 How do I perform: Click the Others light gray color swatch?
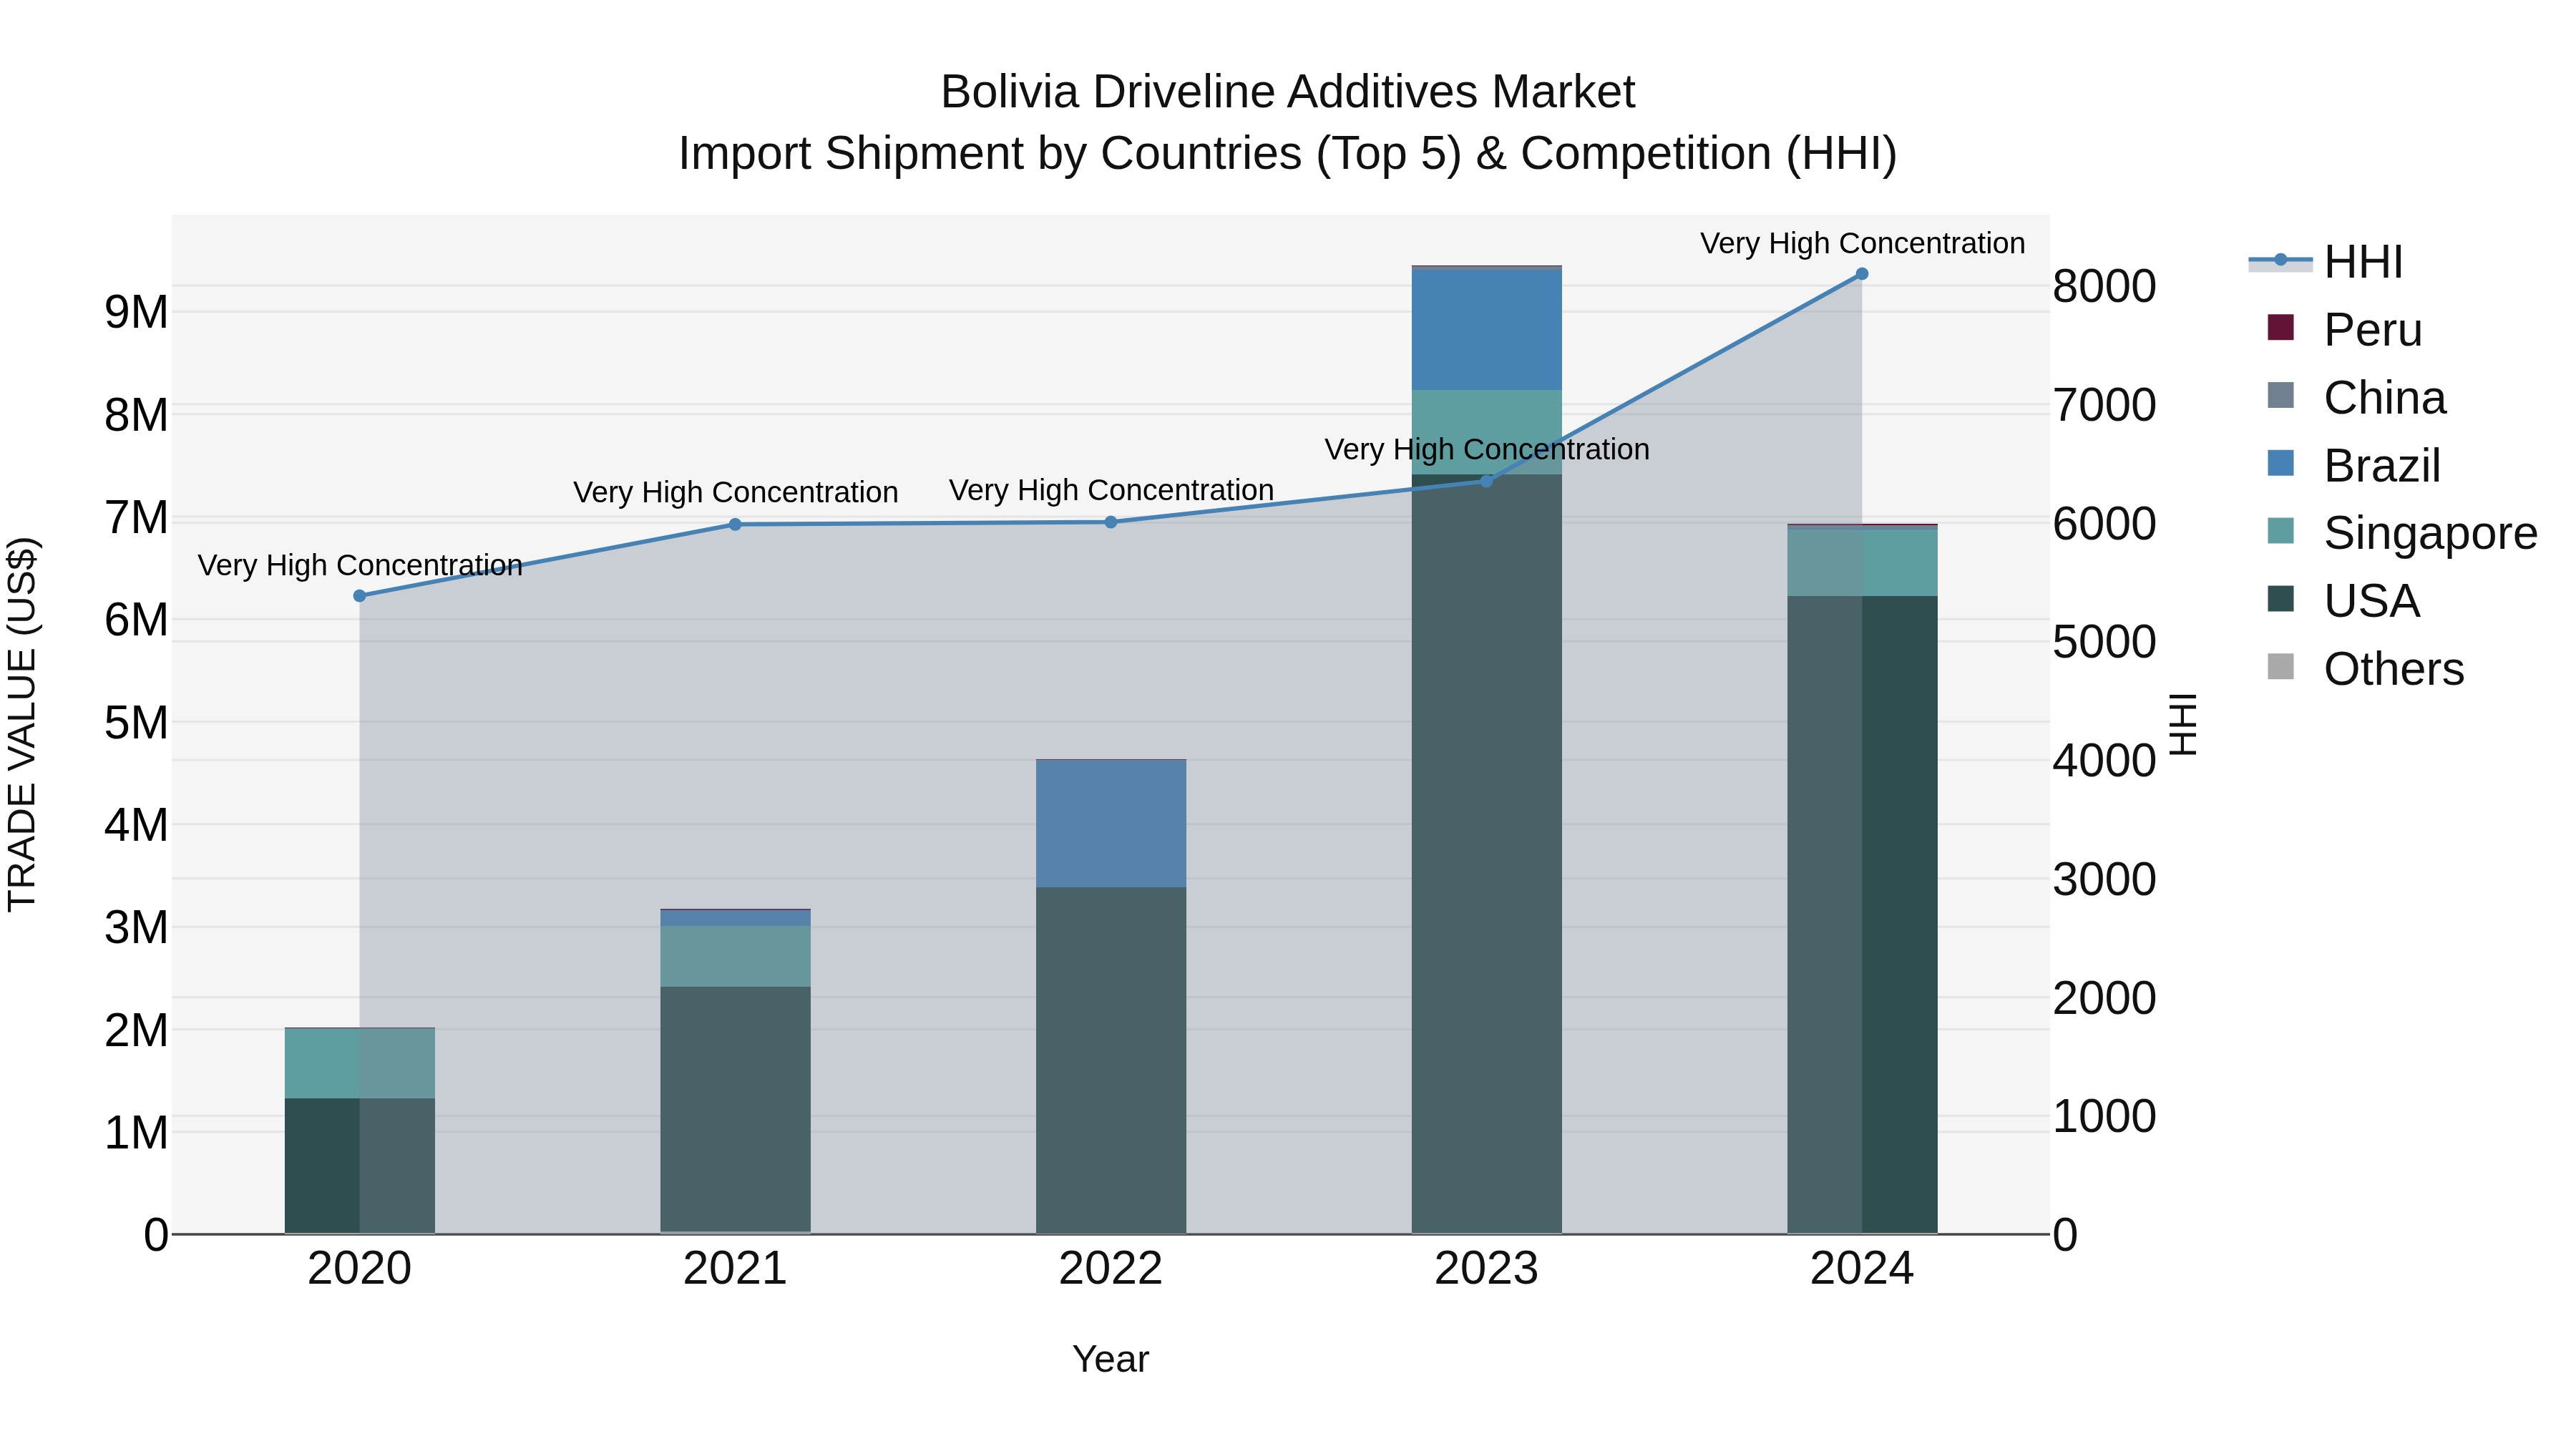point(2281,666)
